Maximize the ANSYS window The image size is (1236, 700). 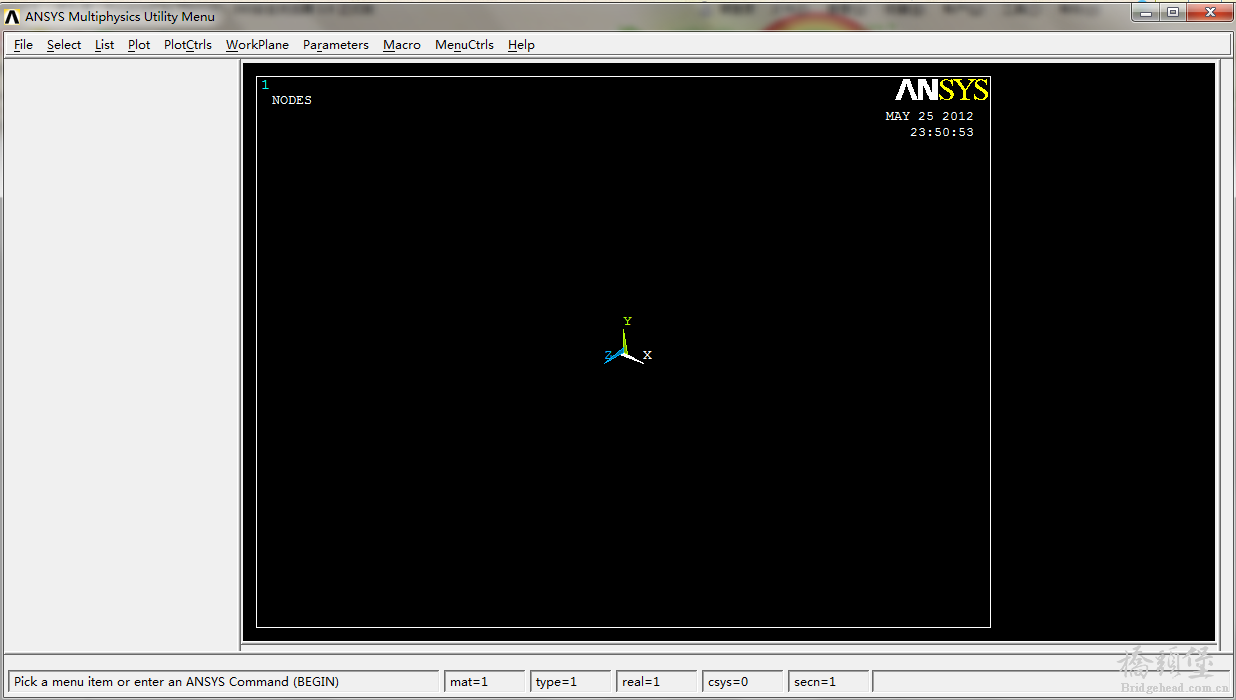click(x=1172, y=12)
